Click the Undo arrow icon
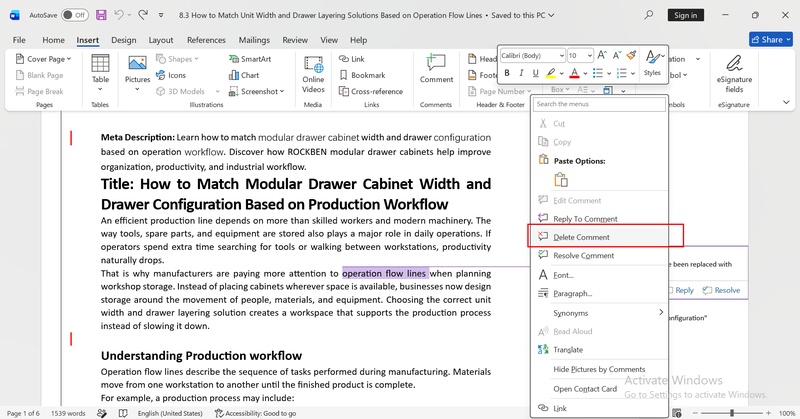The image size is (800, 419). 119,15
